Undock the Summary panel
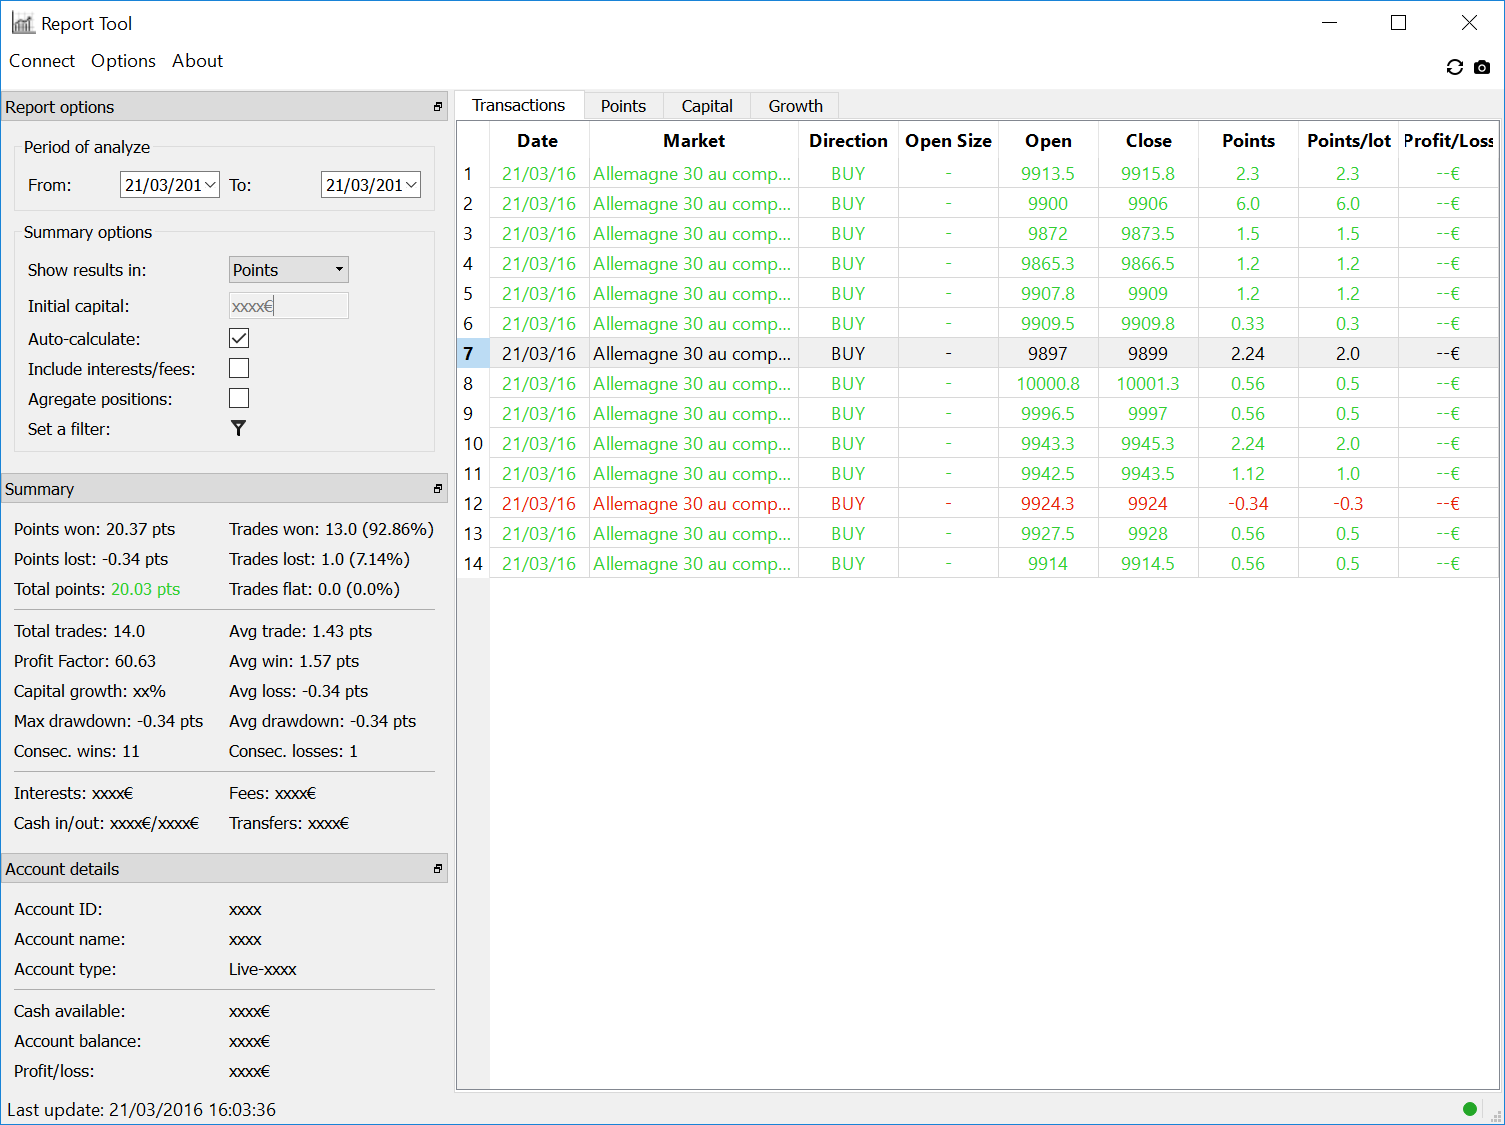Screen dimensions: 1505x1125 pyautogui.click(x=437, y=489)
